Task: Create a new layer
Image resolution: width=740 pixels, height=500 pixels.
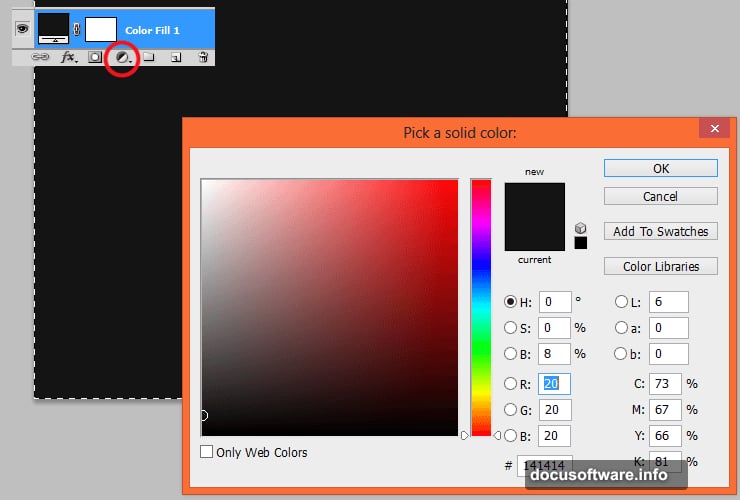Action: 176,58
